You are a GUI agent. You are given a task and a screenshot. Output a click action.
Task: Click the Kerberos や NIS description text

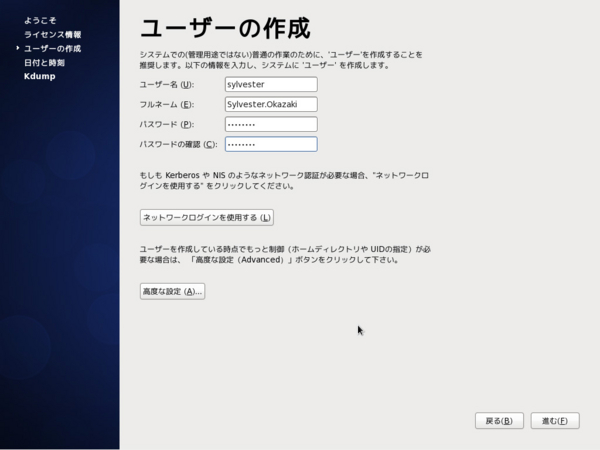[284, 181]
